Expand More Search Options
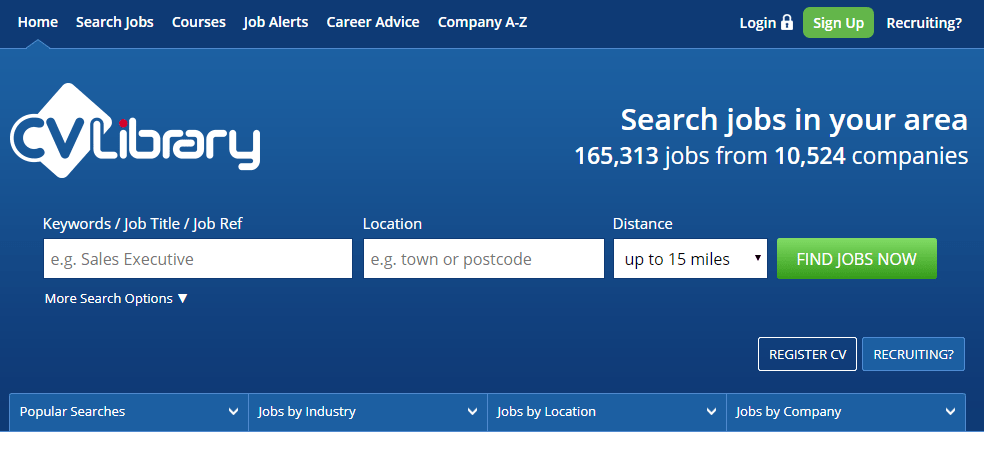Viewport: 984px width, 450px height. pyautogui.click(x=116, y=299)
